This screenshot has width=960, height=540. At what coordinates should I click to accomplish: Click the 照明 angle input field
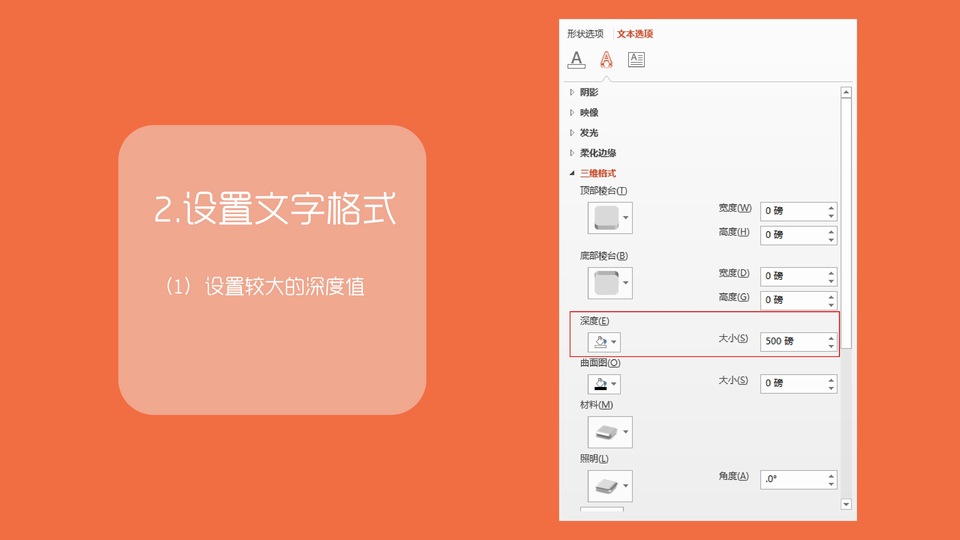point(792,480)
